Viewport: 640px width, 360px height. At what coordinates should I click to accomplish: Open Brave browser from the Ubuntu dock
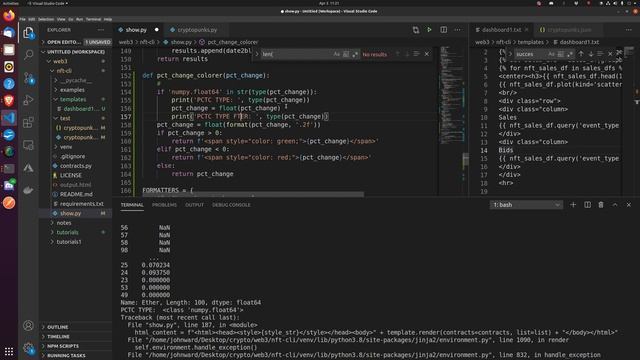click(9, 101)
